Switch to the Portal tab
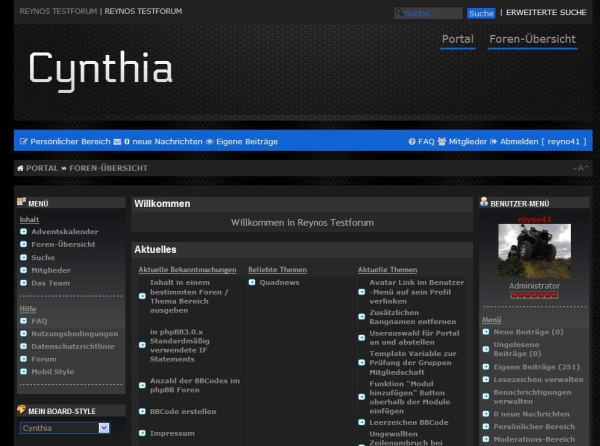This screenshot has height=446, width=600. [457, 39]
